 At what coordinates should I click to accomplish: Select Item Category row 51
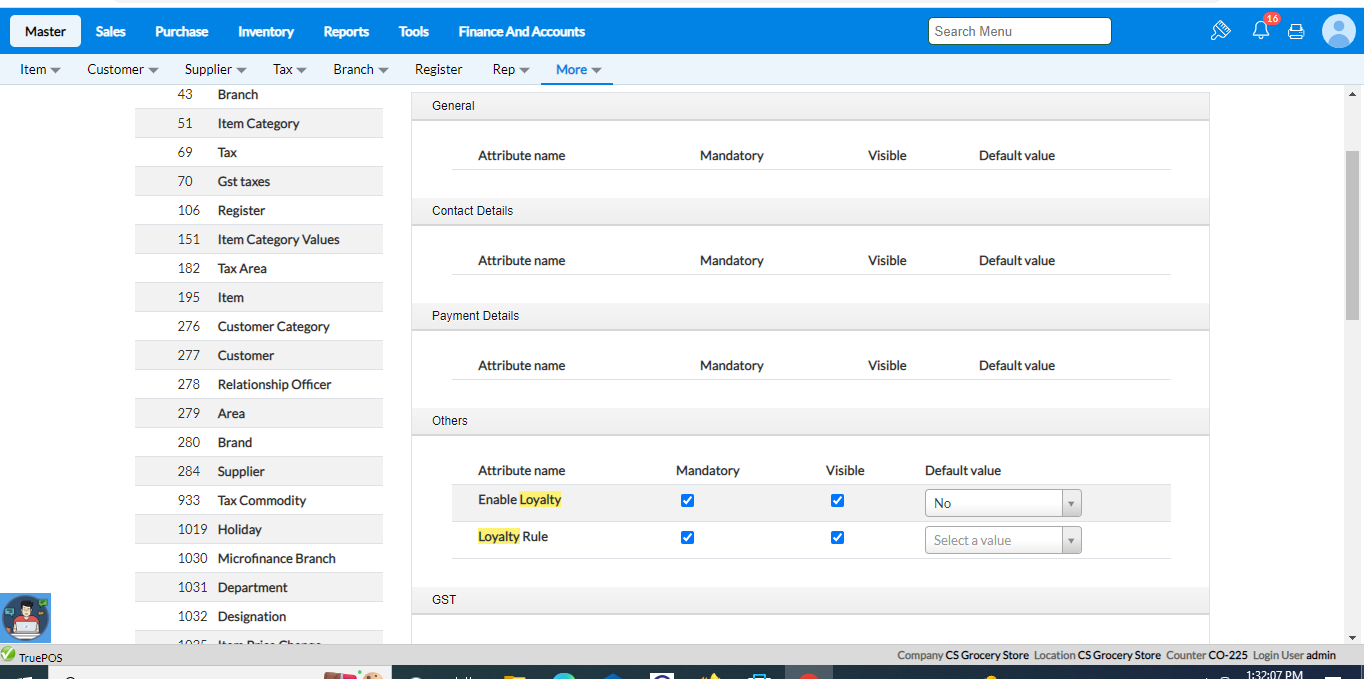(259, 123)
